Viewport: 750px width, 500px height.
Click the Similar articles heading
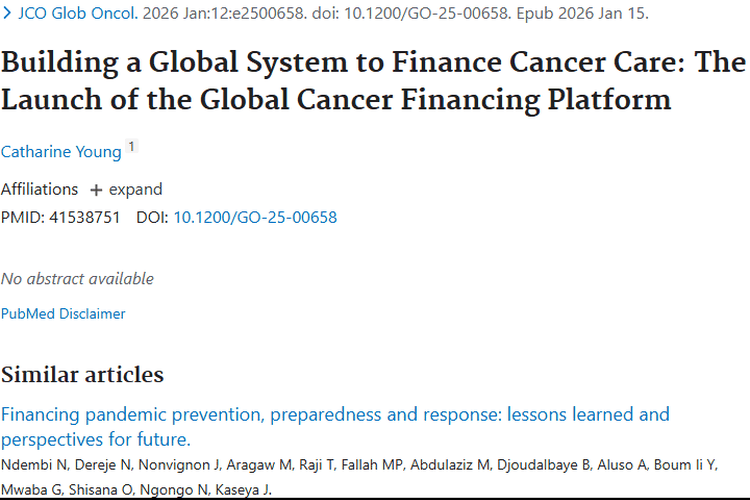(82, 375)
